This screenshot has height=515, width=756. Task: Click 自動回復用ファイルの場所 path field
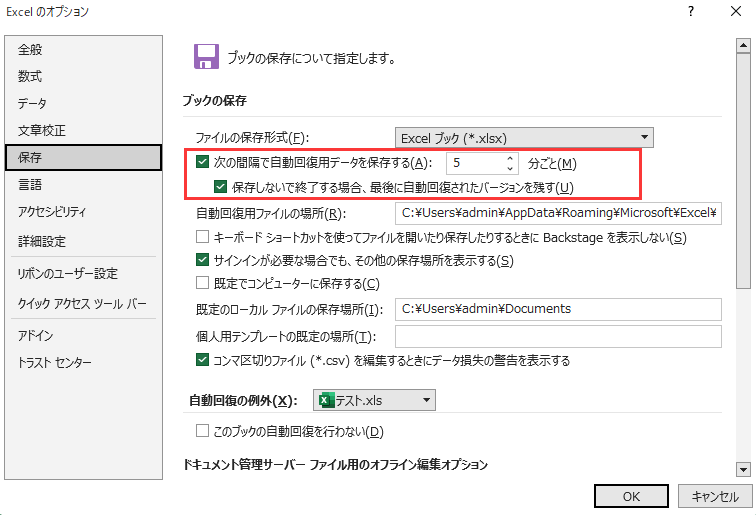pyautogui.click(x=558, y=213)
